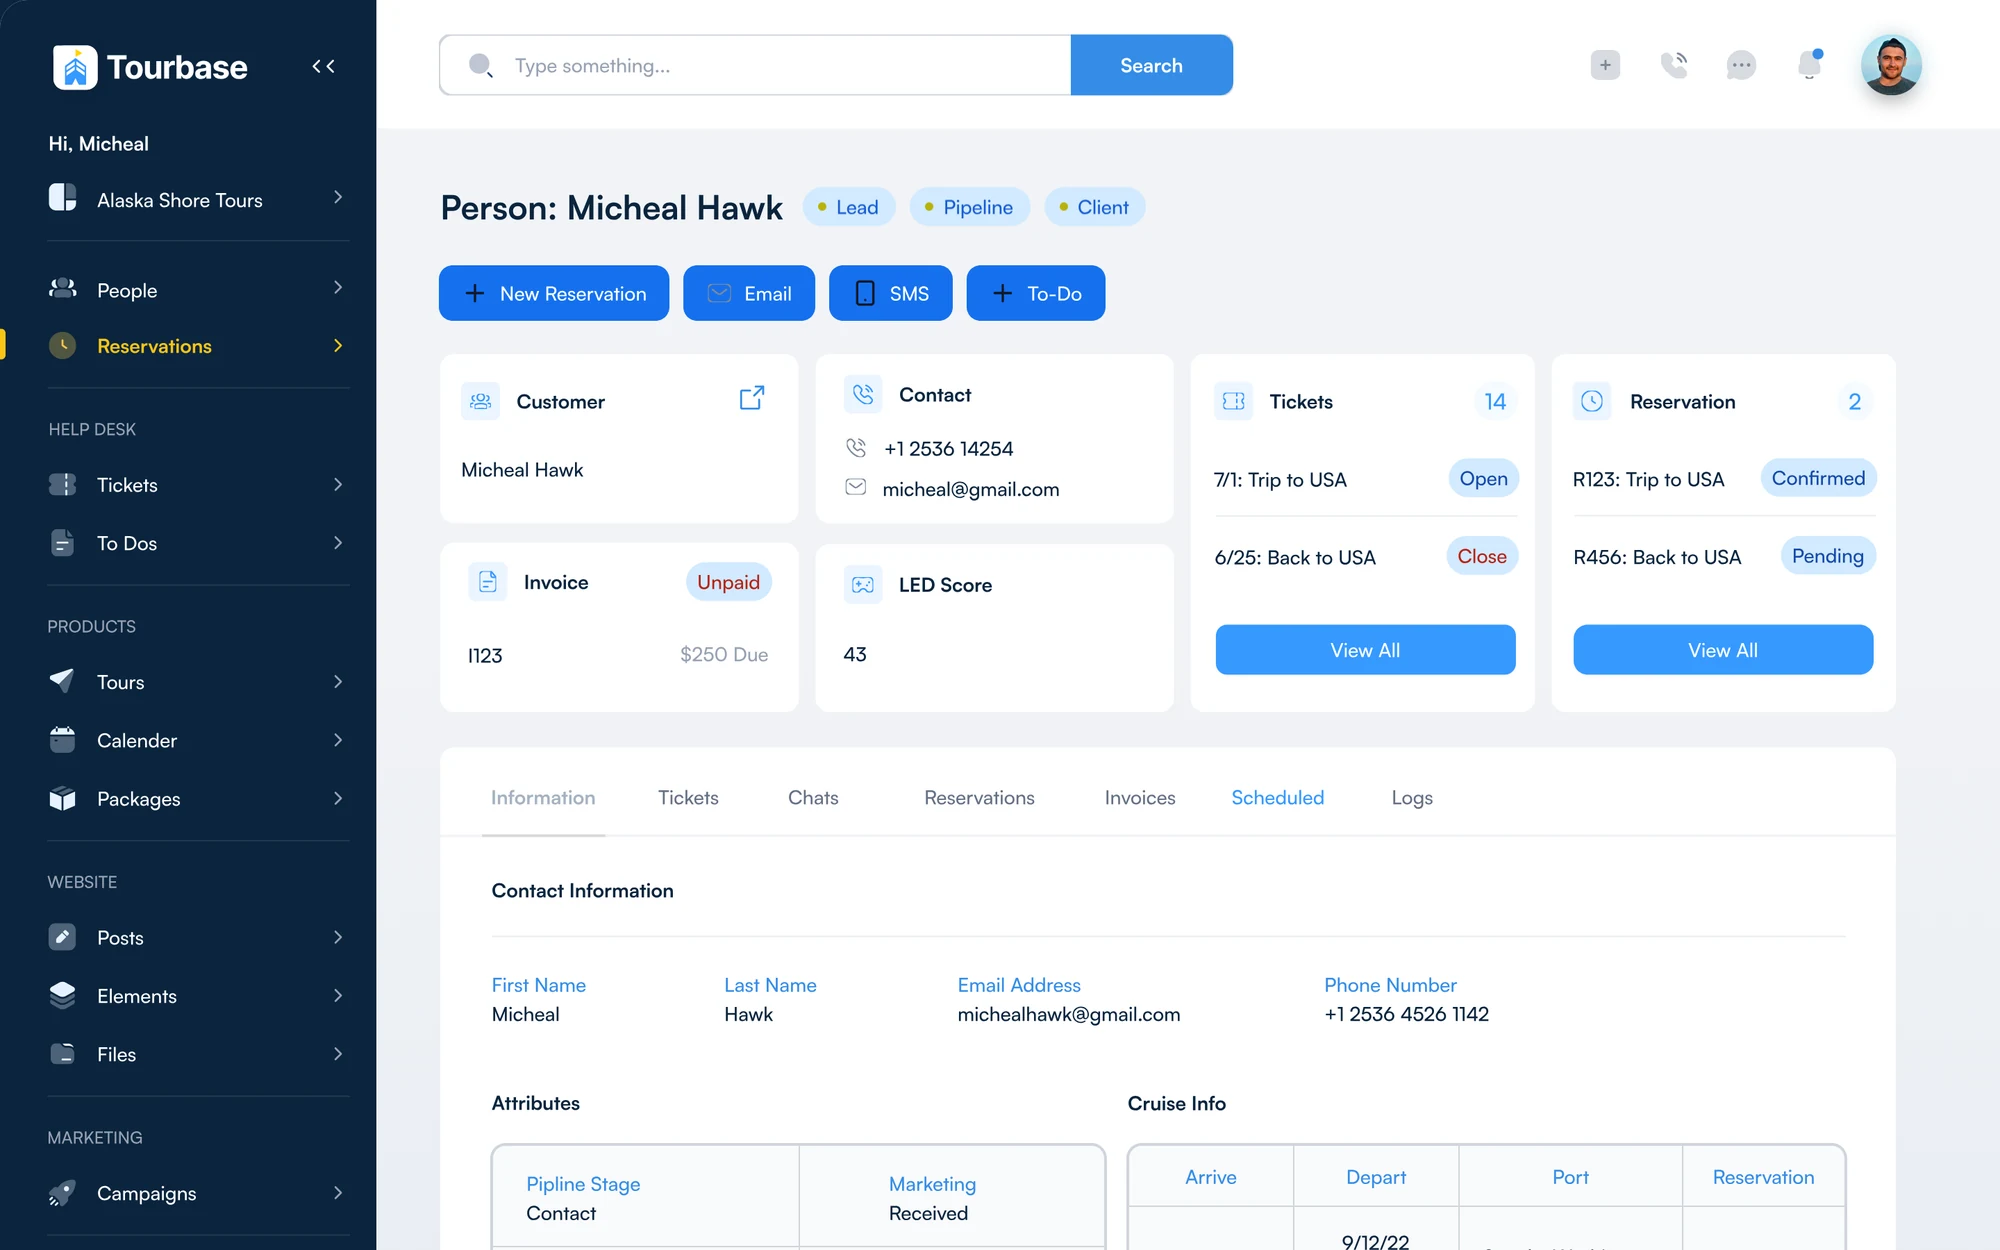Click the Contact card phone icon
Screen dimensions: 2000x1250
click(863, 394)
